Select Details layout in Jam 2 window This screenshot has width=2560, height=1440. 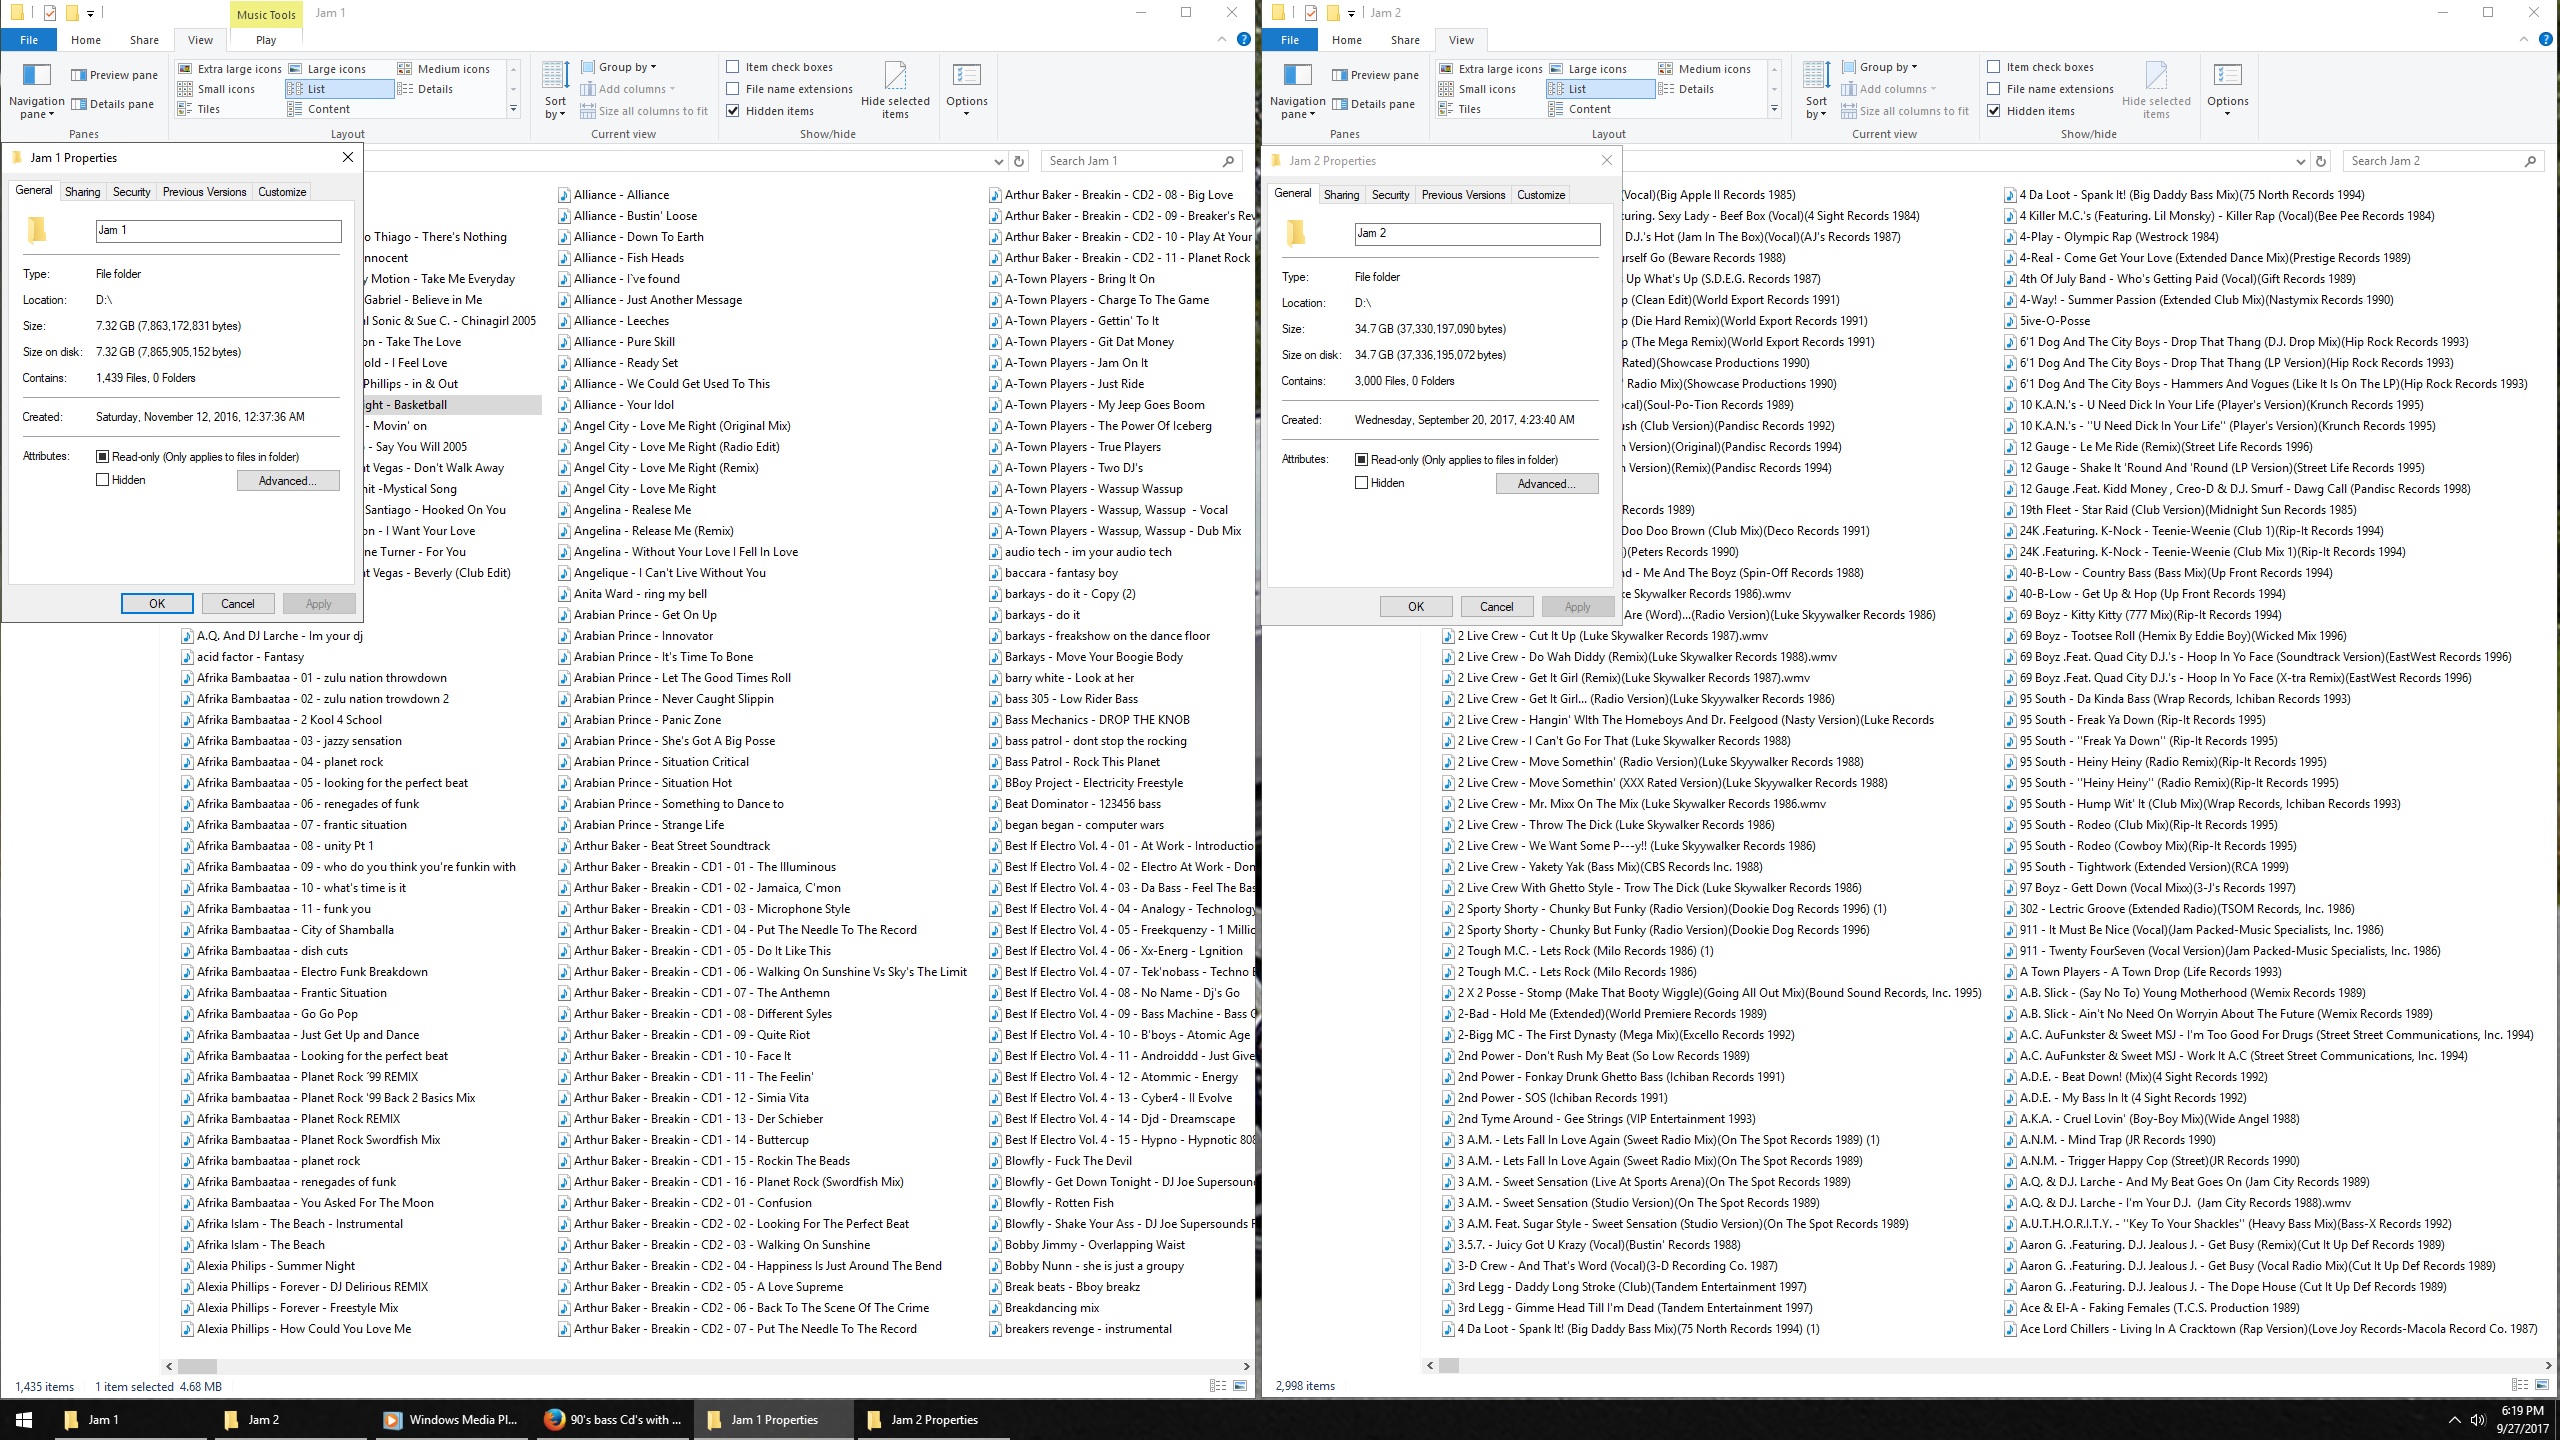pyautogui.click(x=1687, y=89)
